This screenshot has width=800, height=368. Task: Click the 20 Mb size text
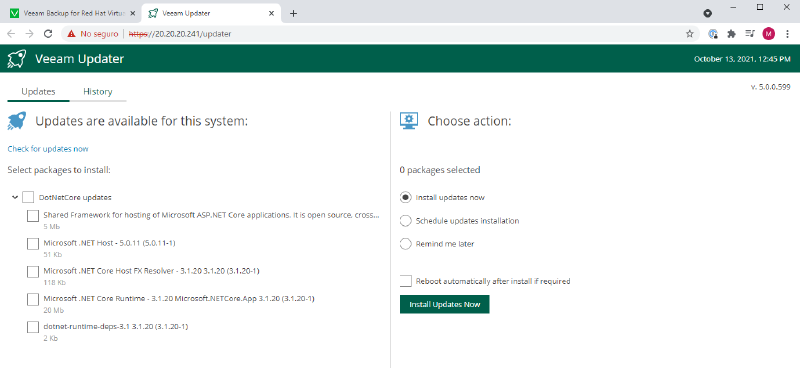pos(53,310)
